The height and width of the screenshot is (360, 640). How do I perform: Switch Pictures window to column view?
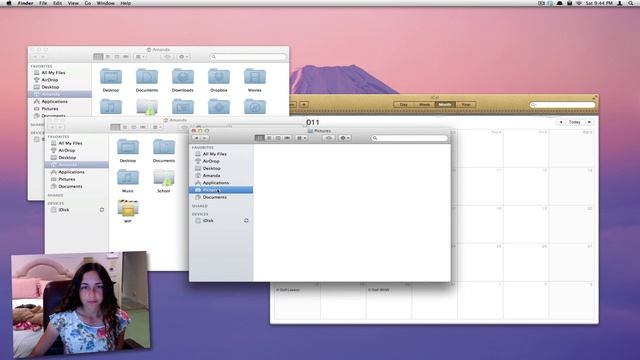point(278,138)
